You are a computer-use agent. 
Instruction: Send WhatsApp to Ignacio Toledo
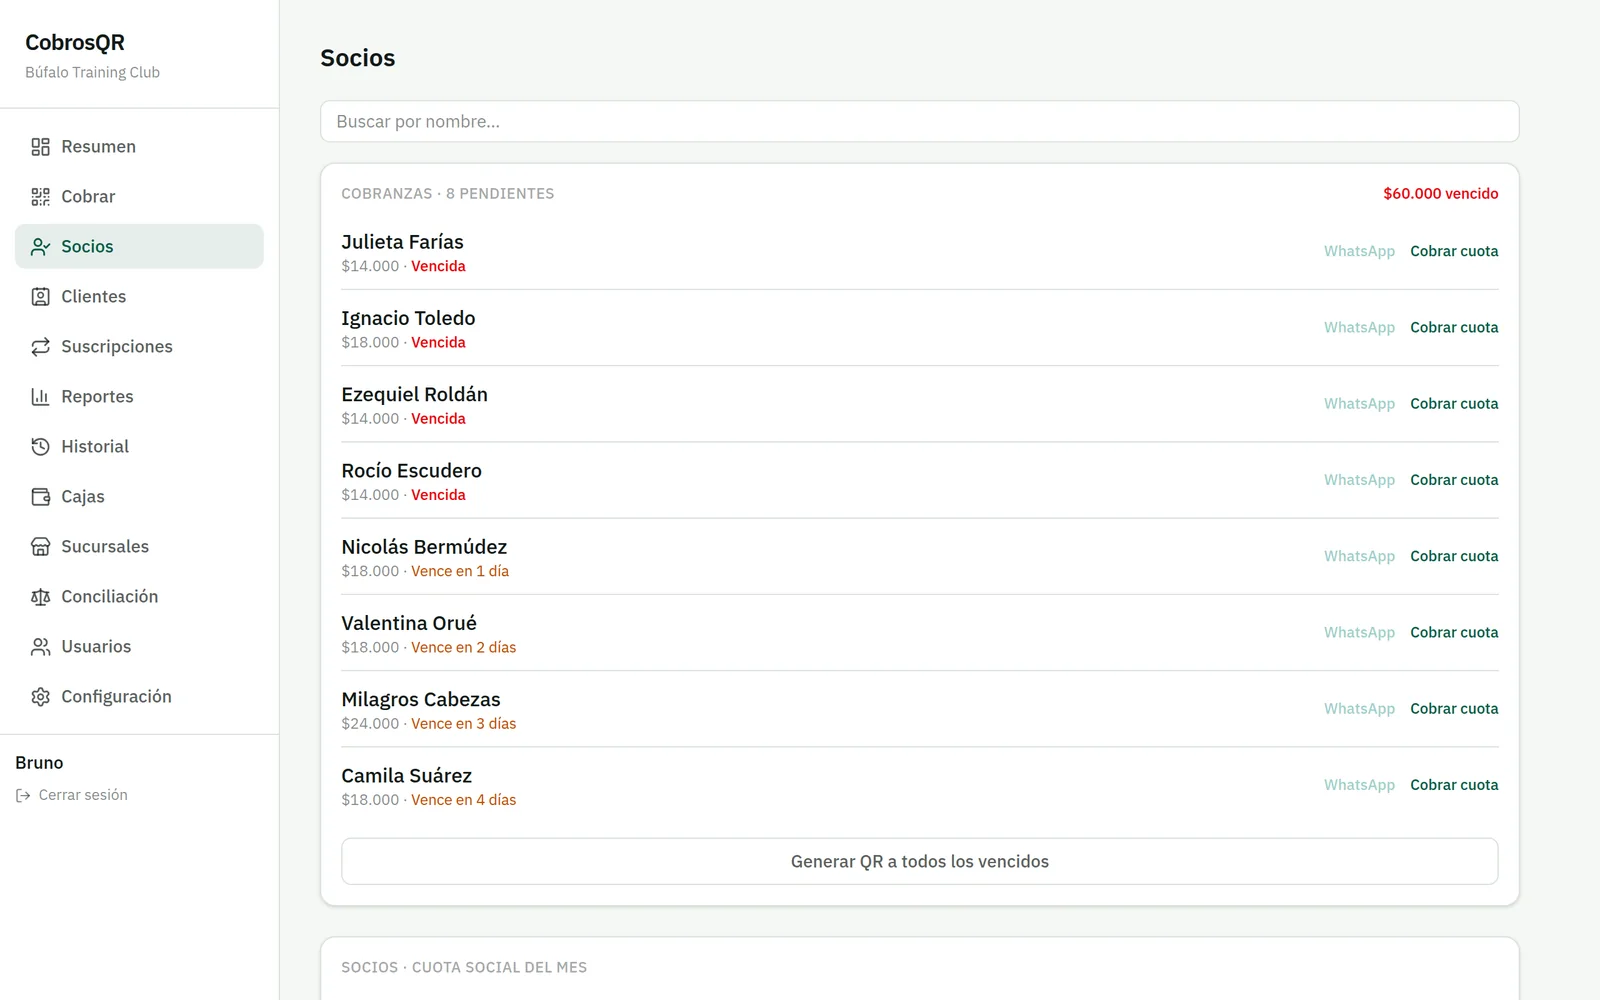pyautogui.click(x=1359, y=327)
